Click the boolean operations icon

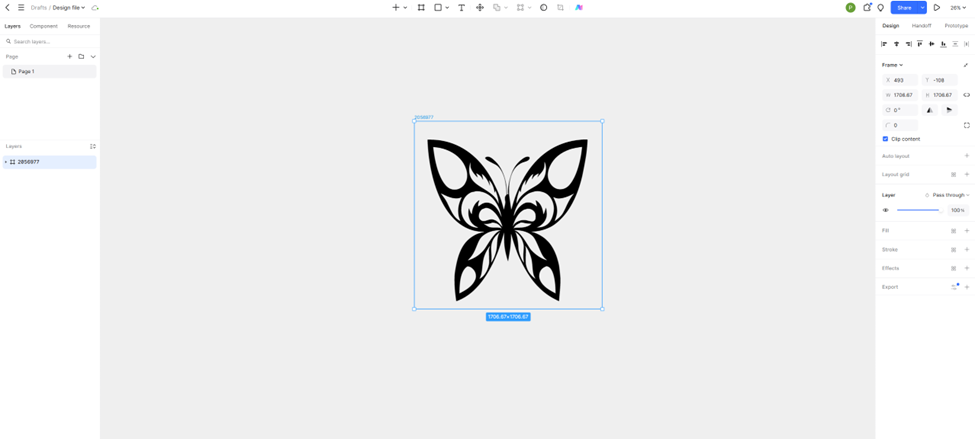pos(496,7)
